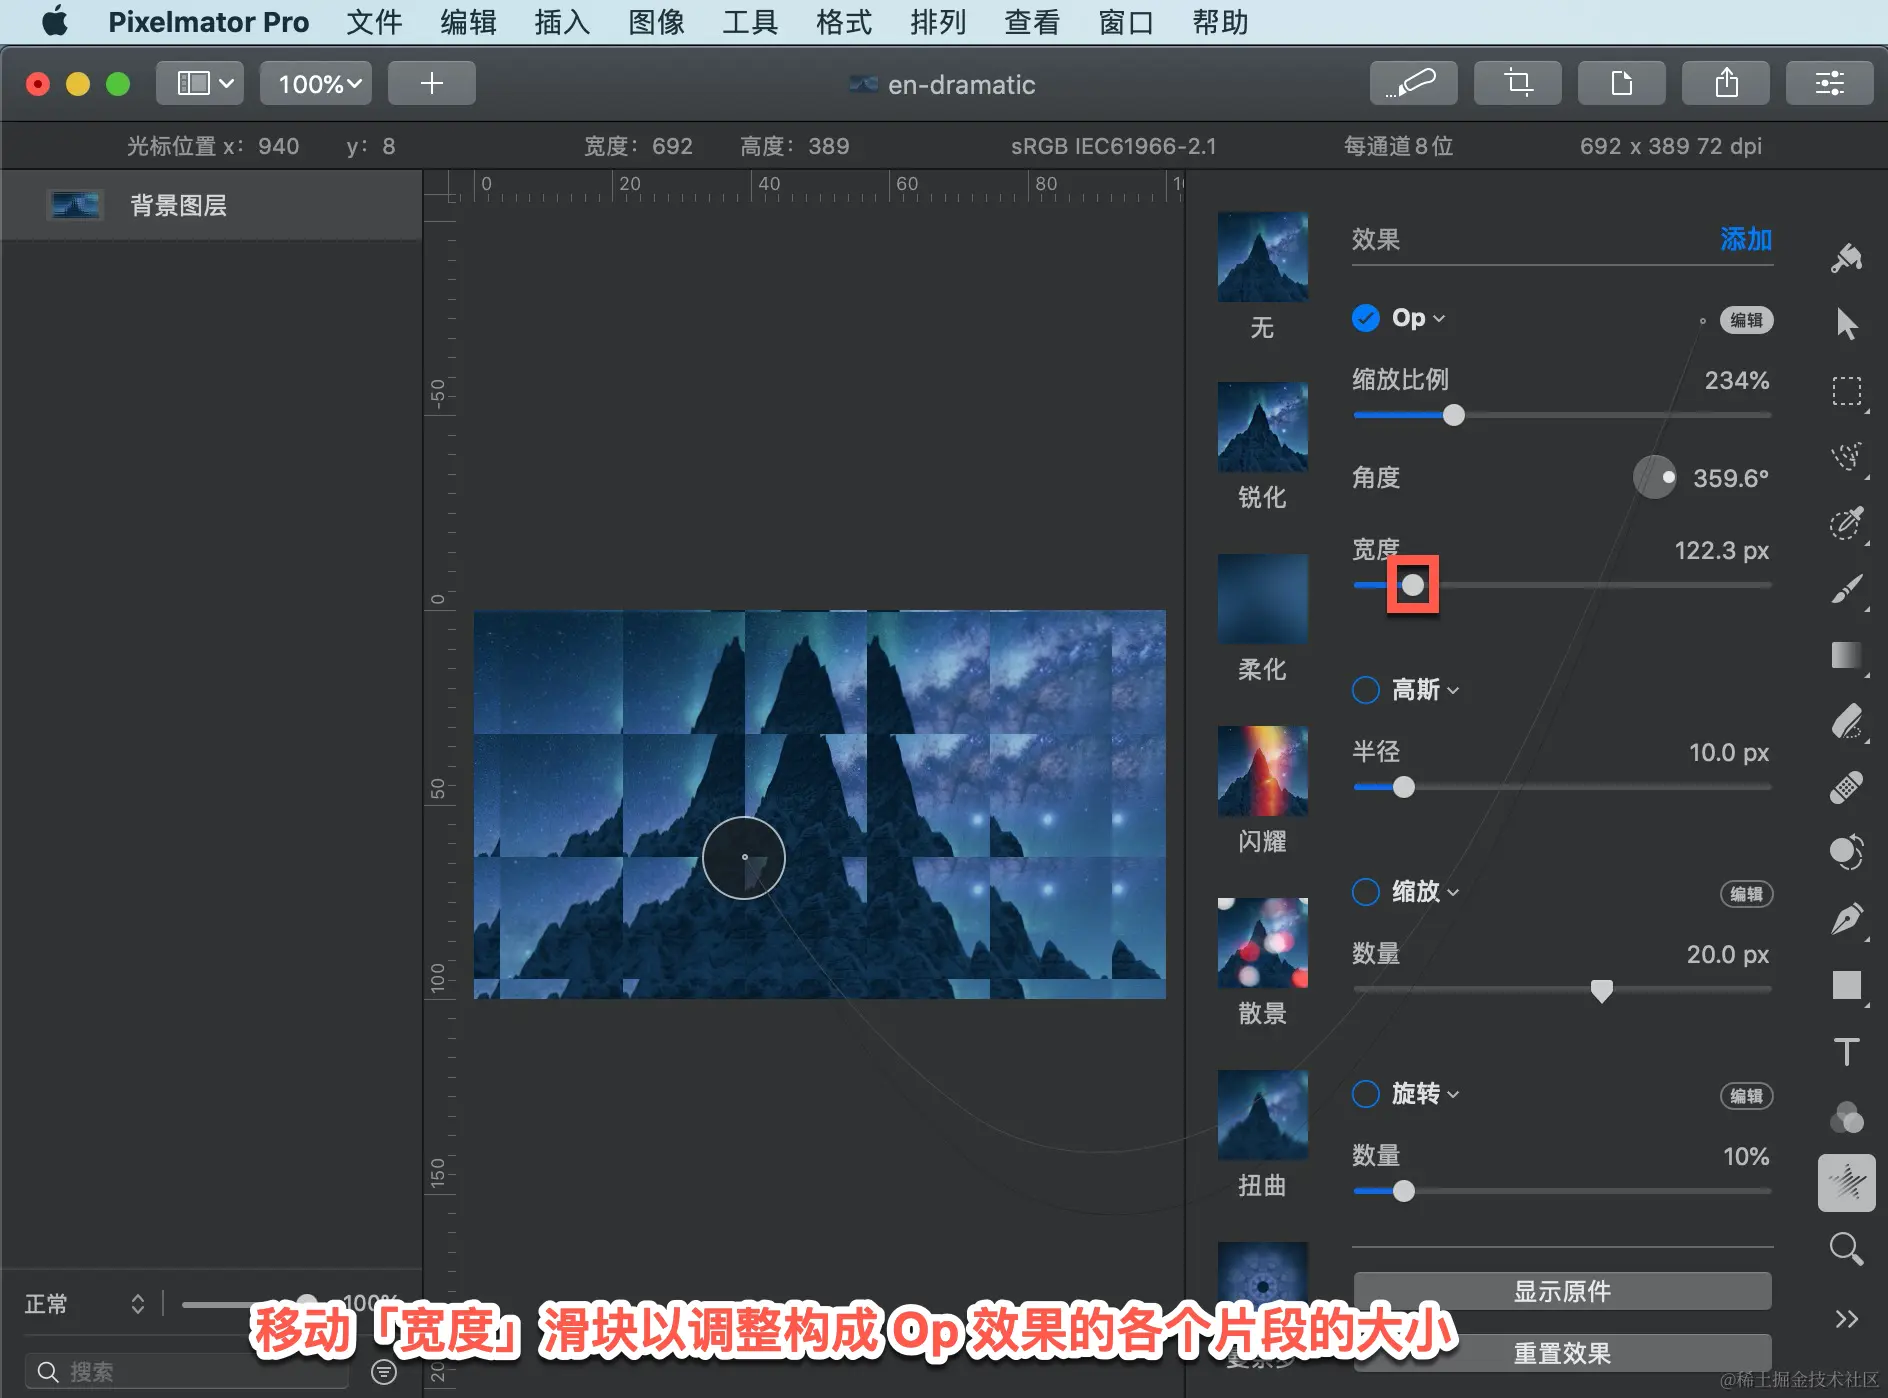Open the Pixelmator Pro app menu
The height and width of the screenshot is (1398, 1888).
pyautogui.click(x=208, y=21)
